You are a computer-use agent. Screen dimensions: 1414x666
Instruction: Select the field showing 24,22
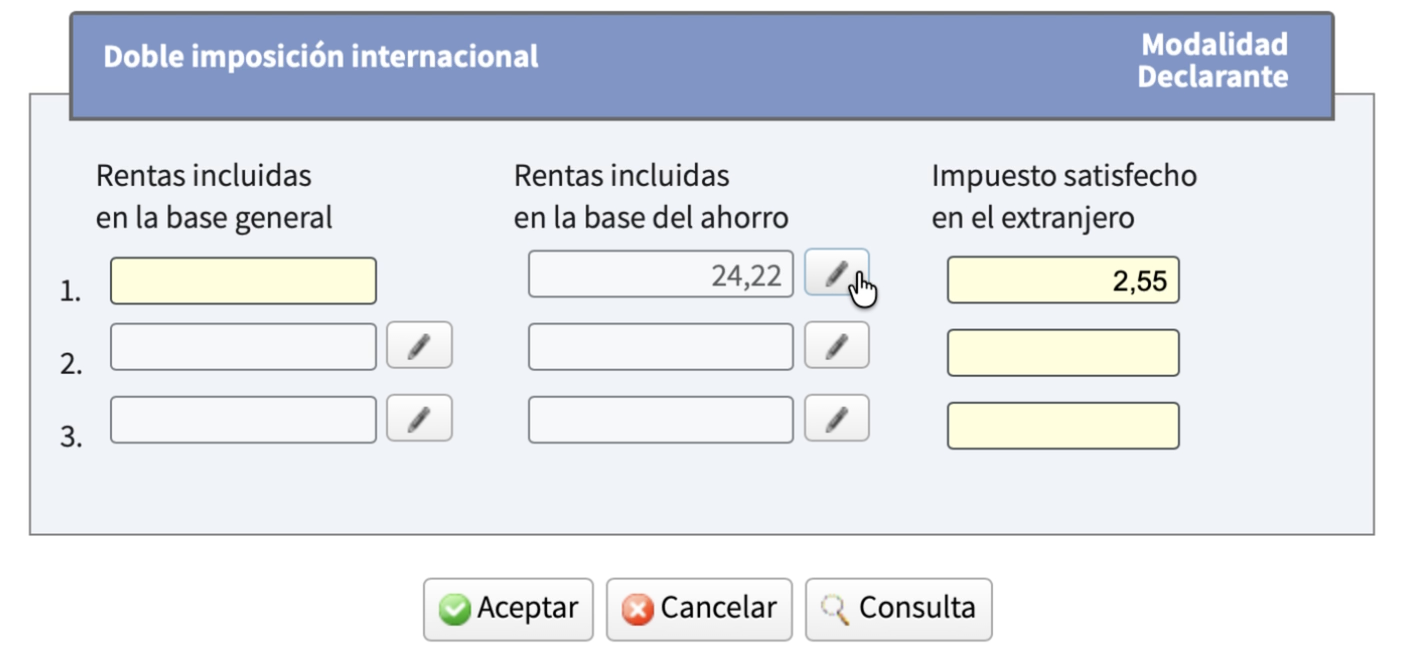coord(660,274)
